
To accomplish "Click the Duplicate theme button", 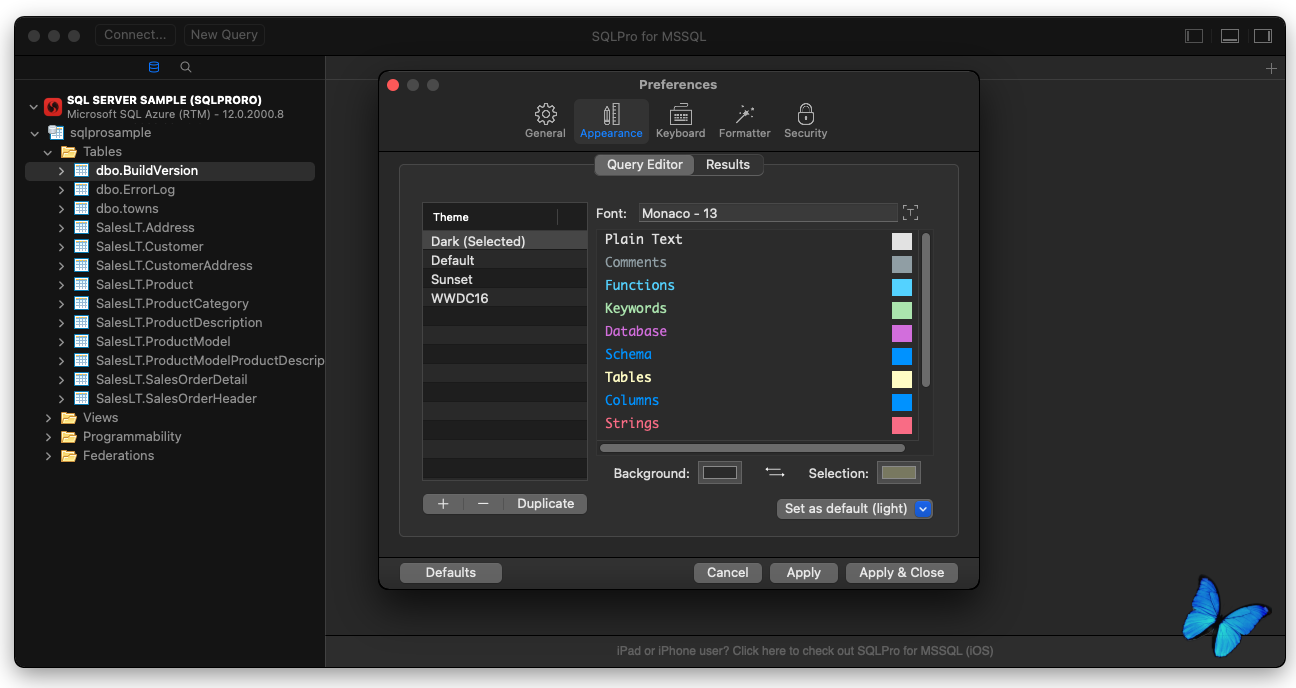I will click(x=545, y=504).
